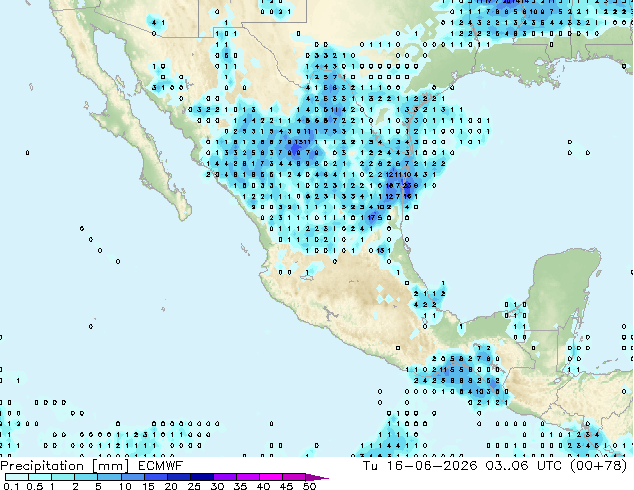
Task: Click the '45' legend scale label
Action: [287, 486]
